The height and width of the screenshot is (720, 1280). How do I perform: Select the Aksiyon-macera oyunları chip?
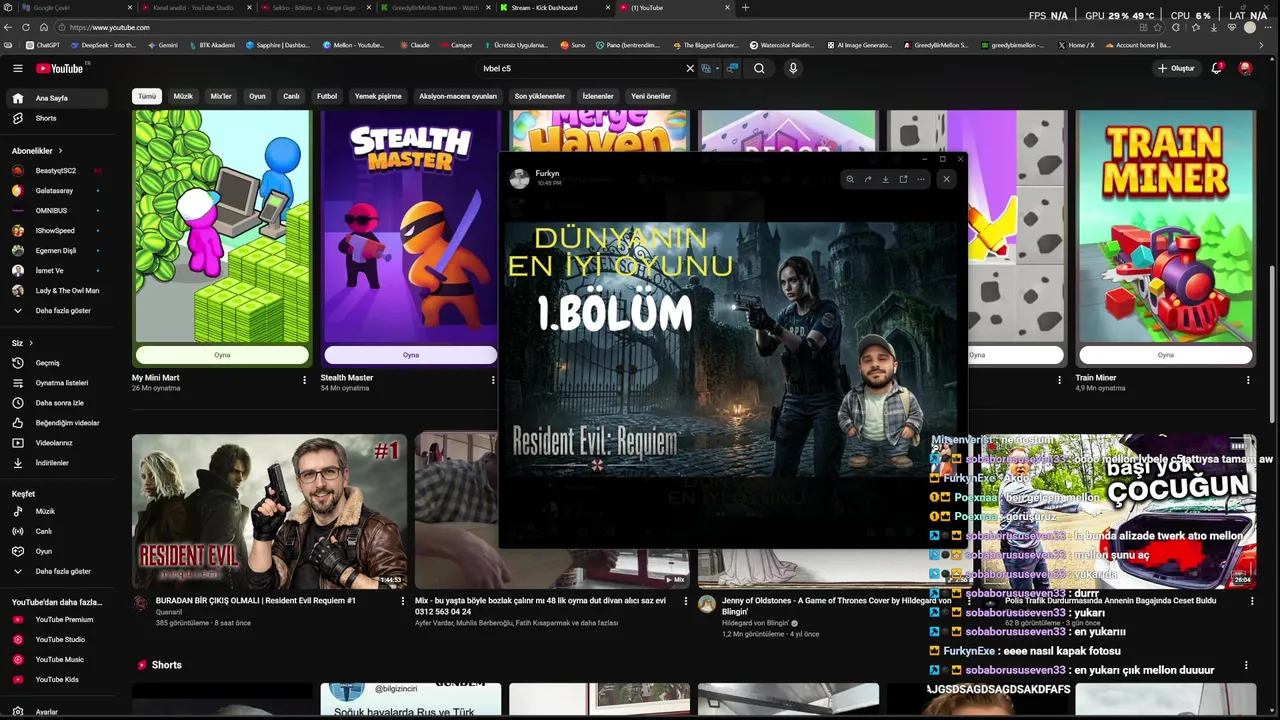point(458,96)
